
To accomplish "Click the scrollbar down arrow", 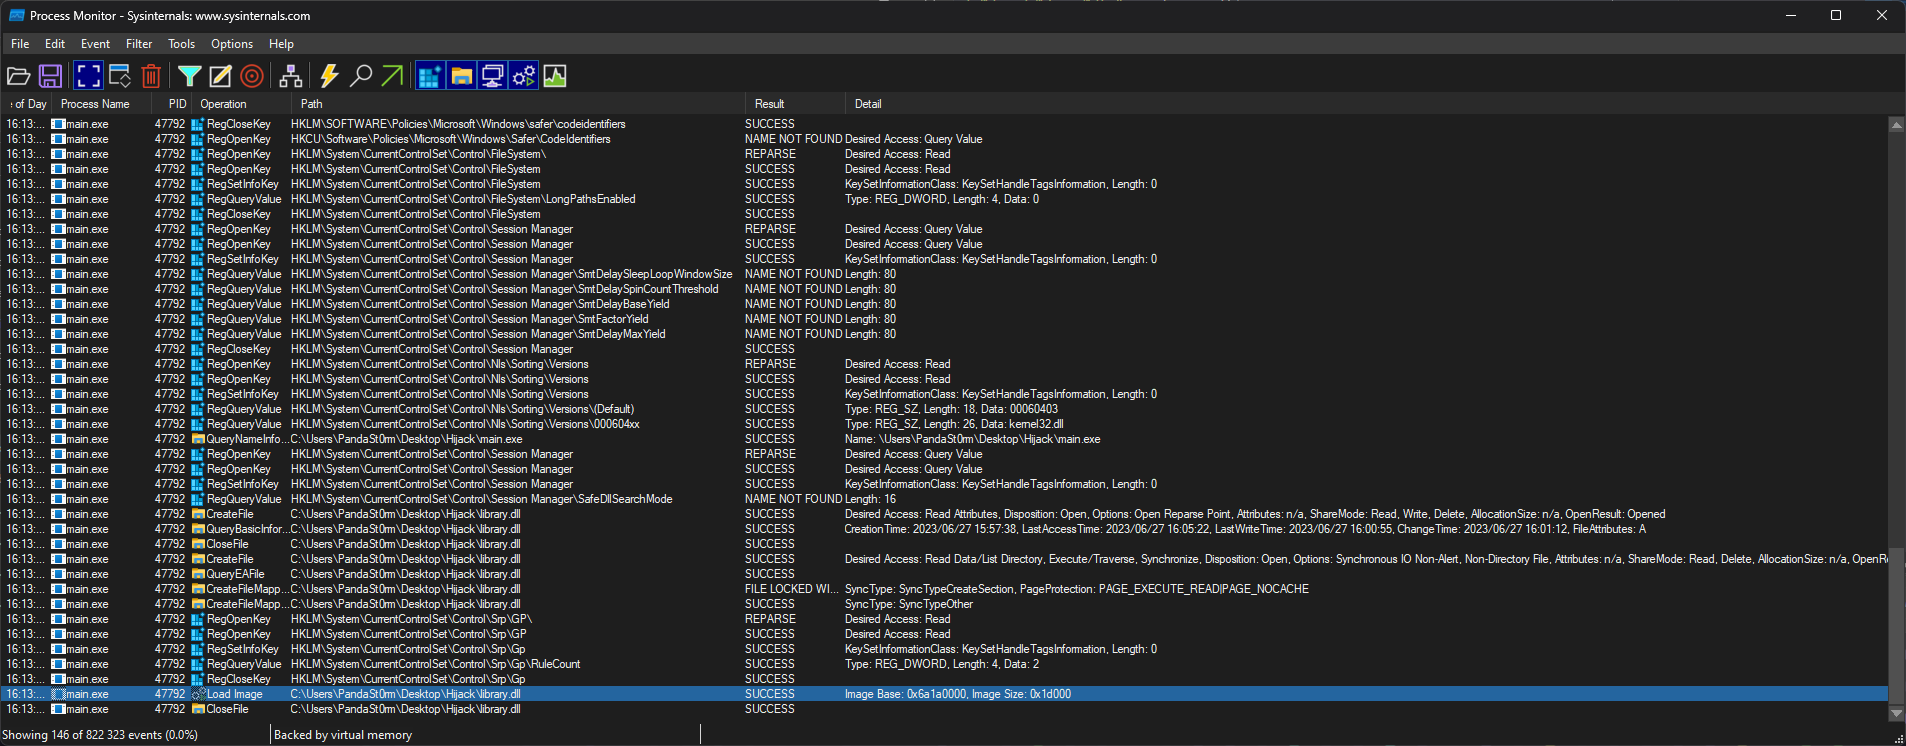I will point(1896,713).
